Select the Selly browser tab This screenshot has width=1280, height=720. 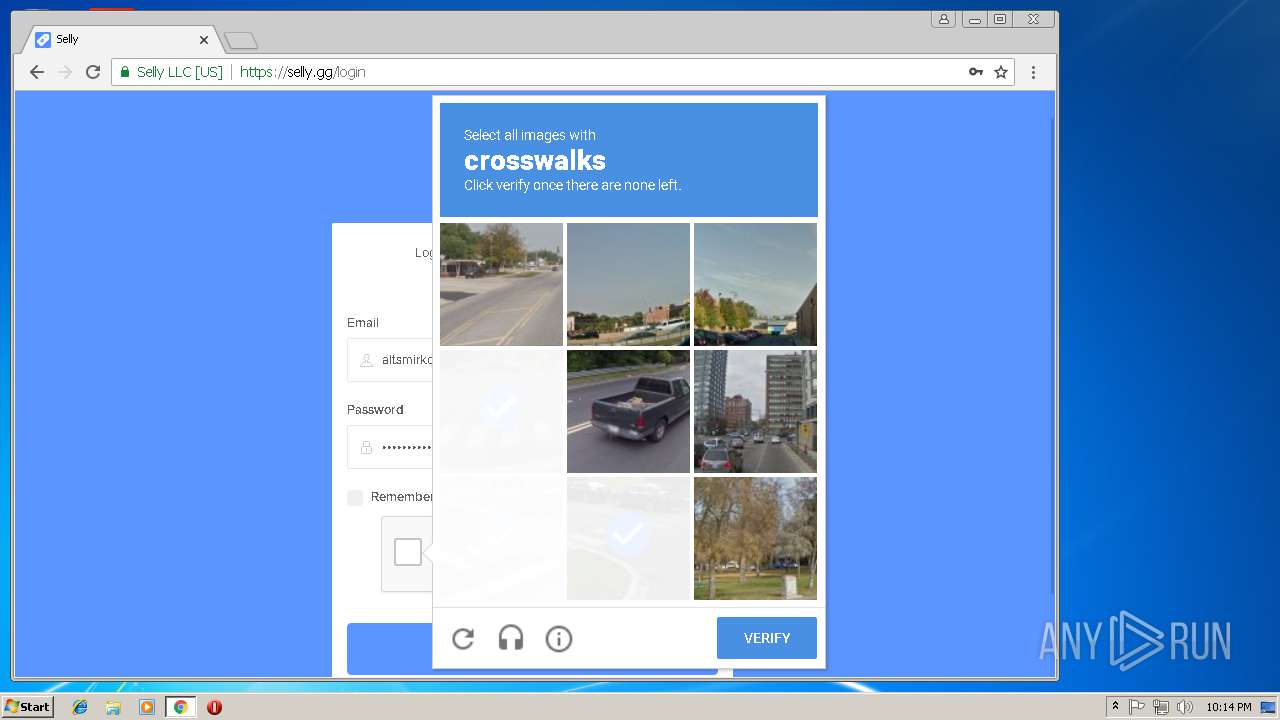120,39
